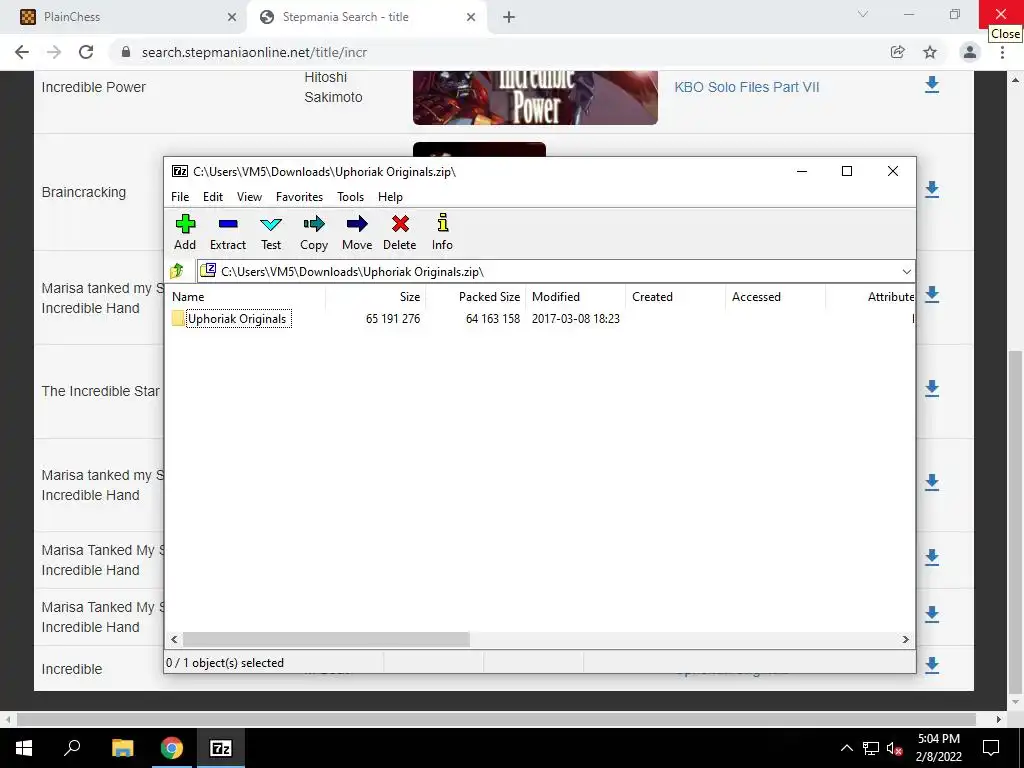Image resolution: width=1024 pixels, height=768 pixels.
Task: Reload the Stepmania search page
Action: (x=86, y=52)
